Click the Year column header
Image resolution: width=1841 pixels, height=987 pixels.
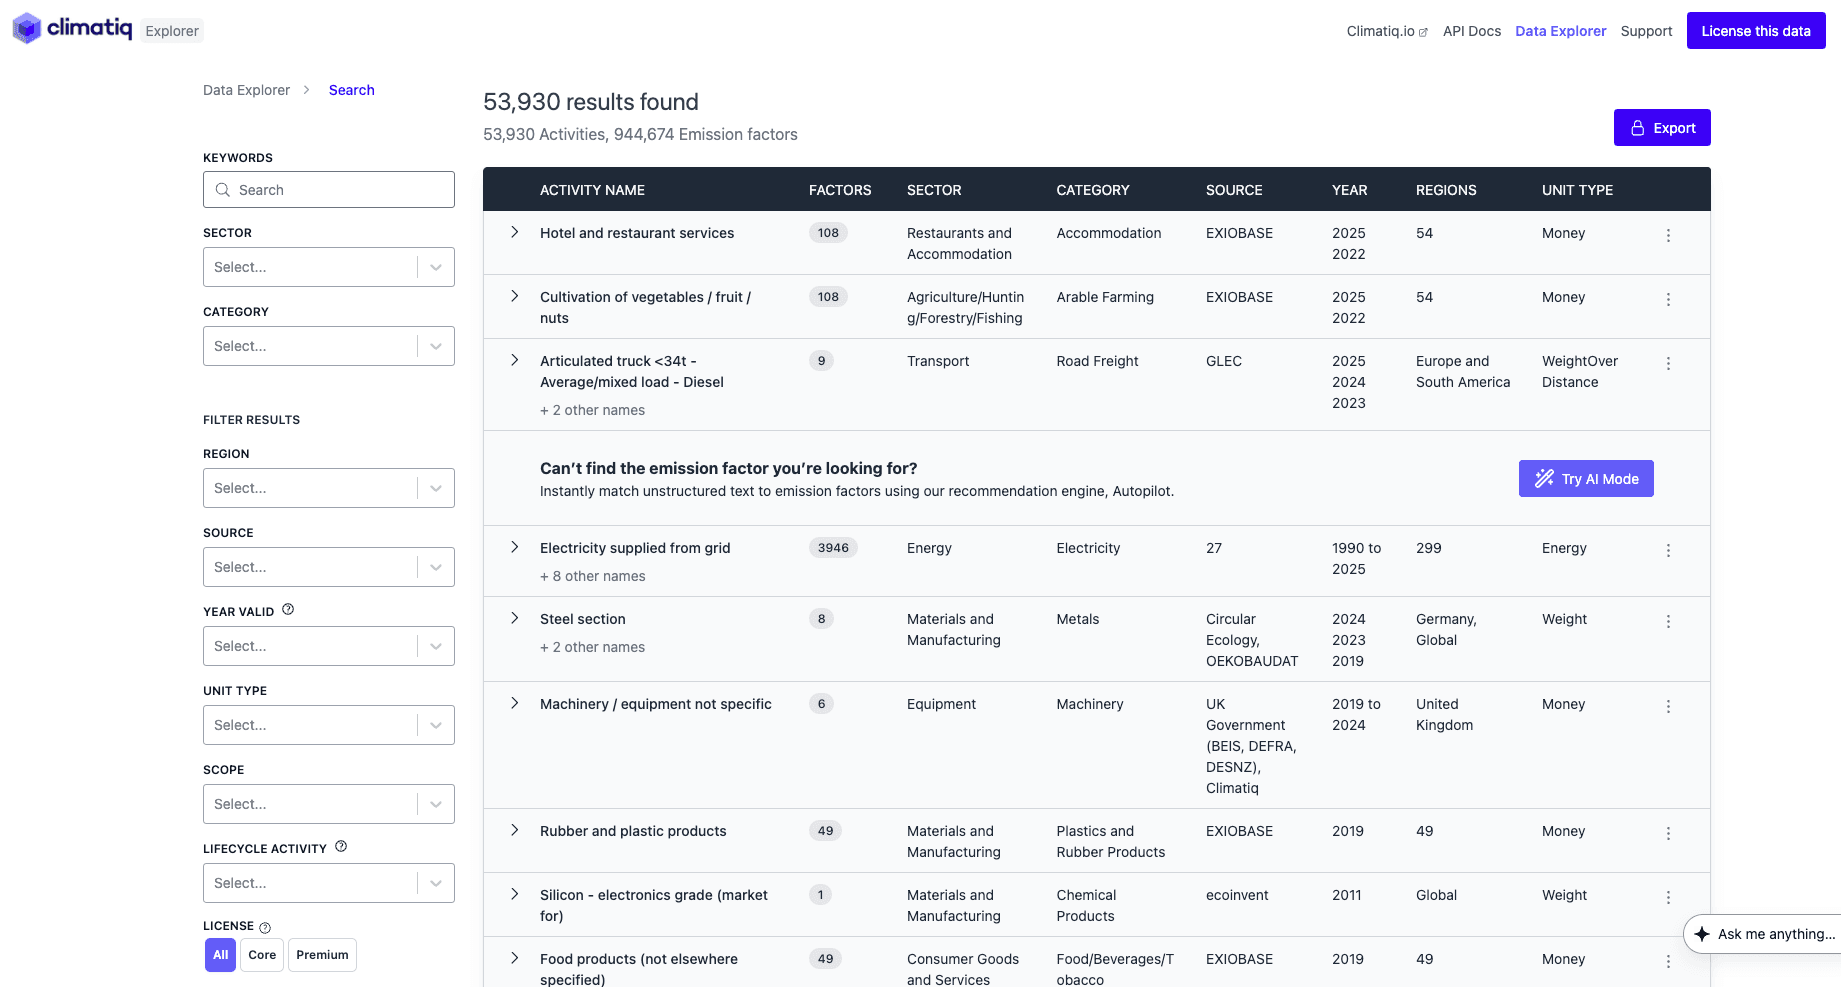pyautogui.click(x=1349, y=190)
